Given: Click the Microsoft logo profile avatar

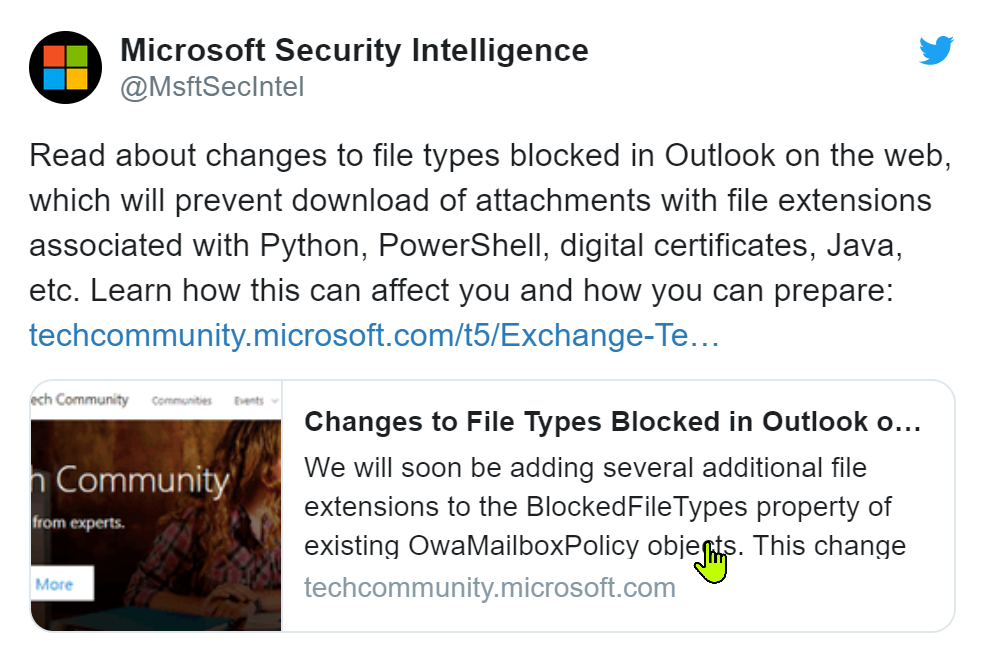Looking at the screenshot, I should coord(66,68).
